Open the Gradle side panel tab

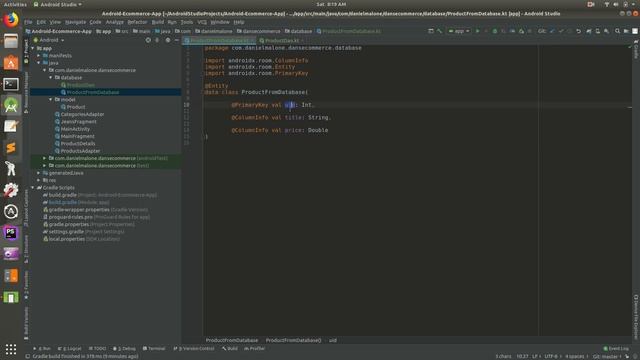[x=636, y=49]
